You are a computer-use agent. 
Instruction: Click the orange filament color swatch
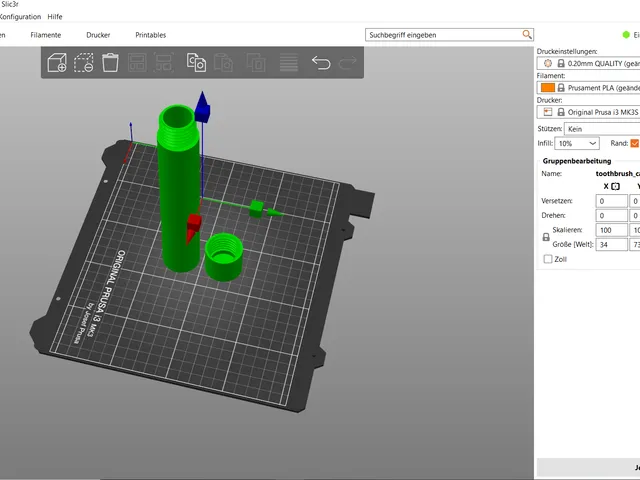coord(548,88)
